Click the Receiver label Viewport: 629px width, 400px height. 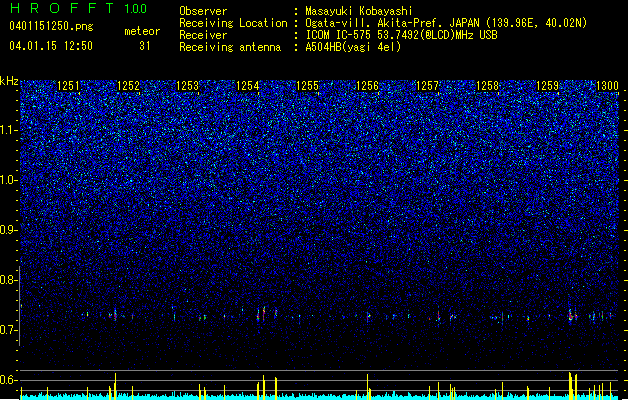coord(203,35)
